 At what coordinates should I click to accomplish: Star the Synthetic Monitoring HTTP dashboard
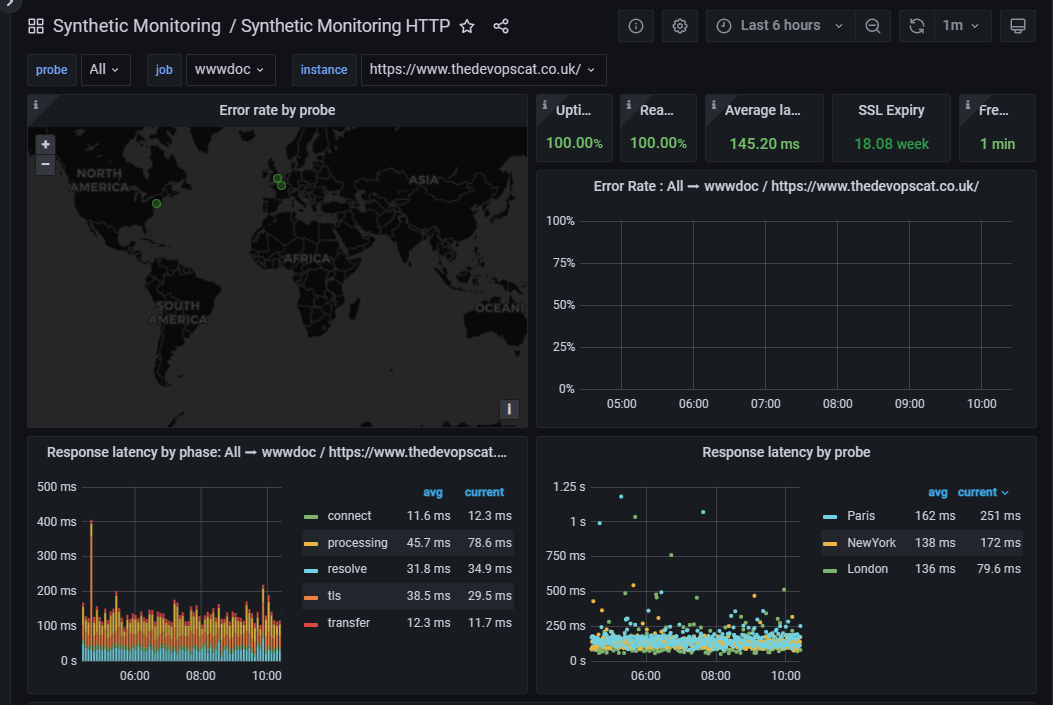(467, 26)
